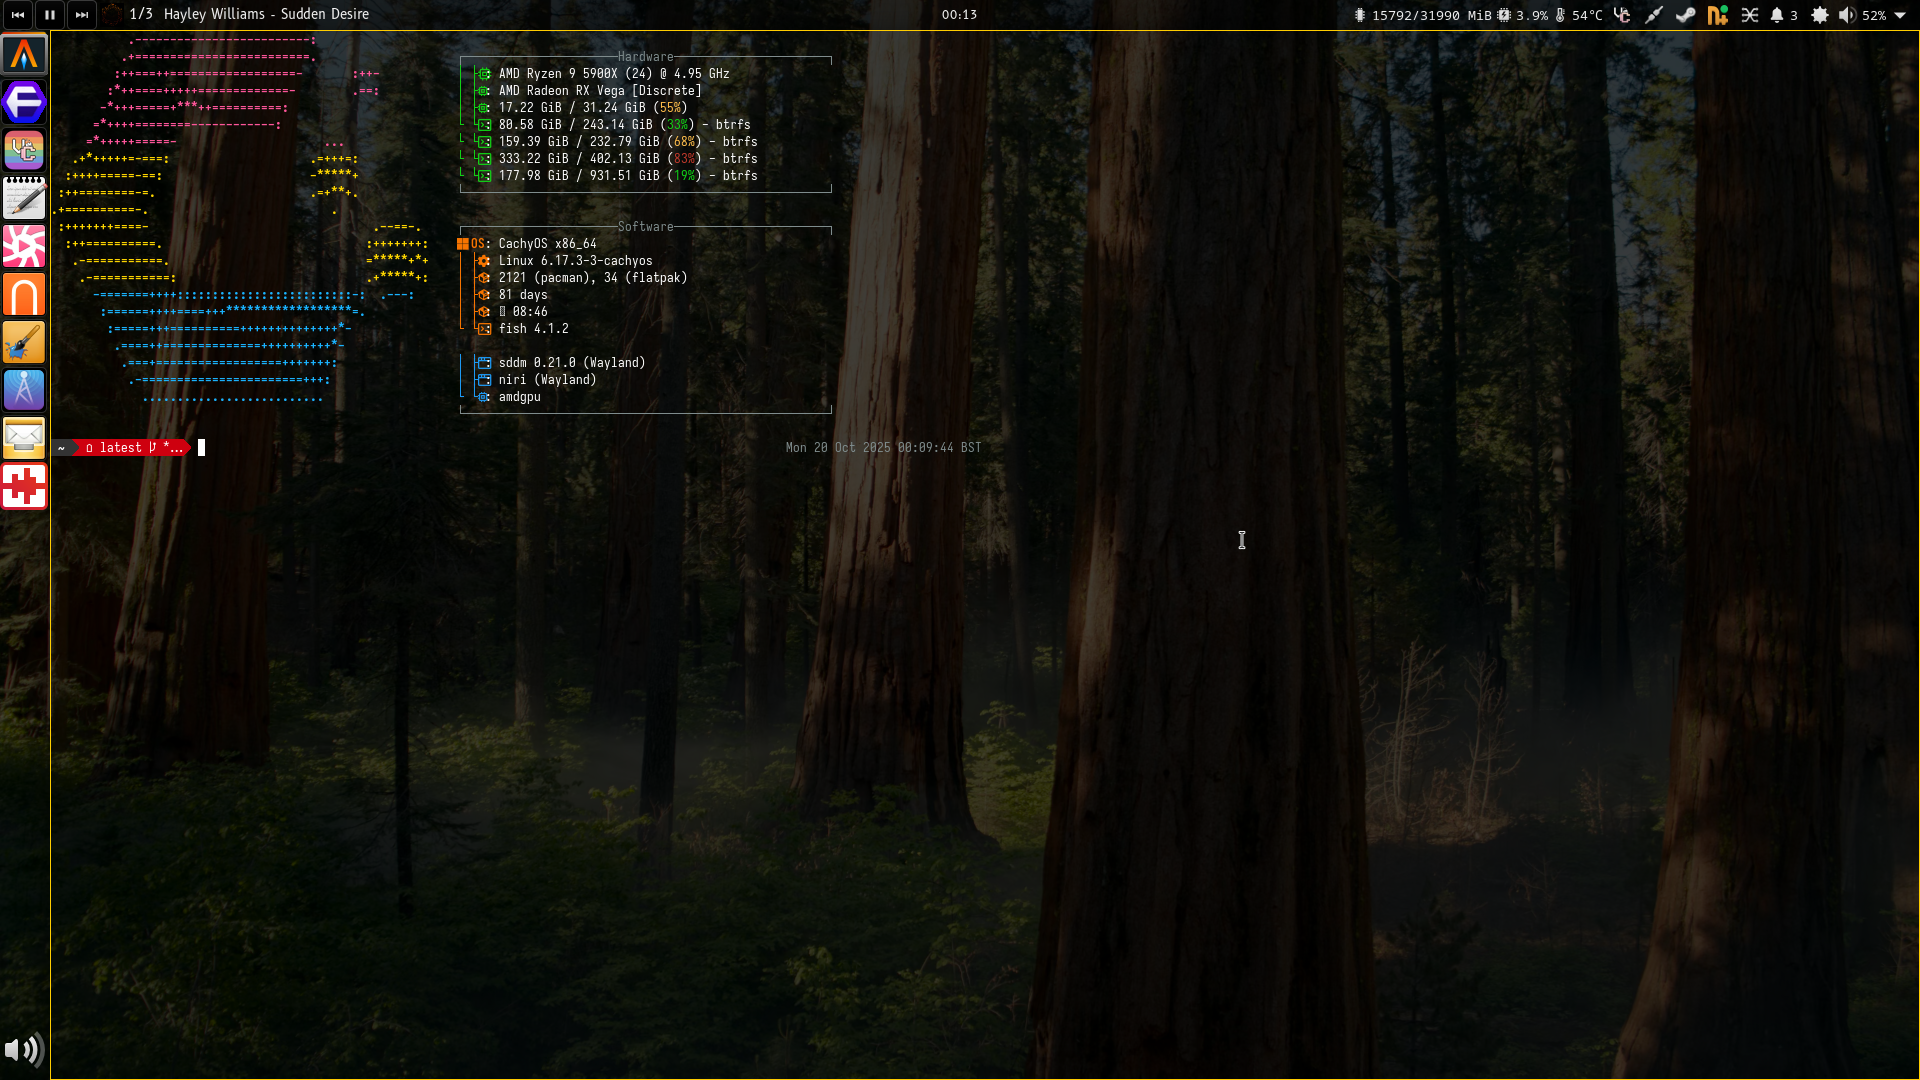Skip to the next track
Viewport: 1920px width, 1080px height.
click(x=82, y=15)
